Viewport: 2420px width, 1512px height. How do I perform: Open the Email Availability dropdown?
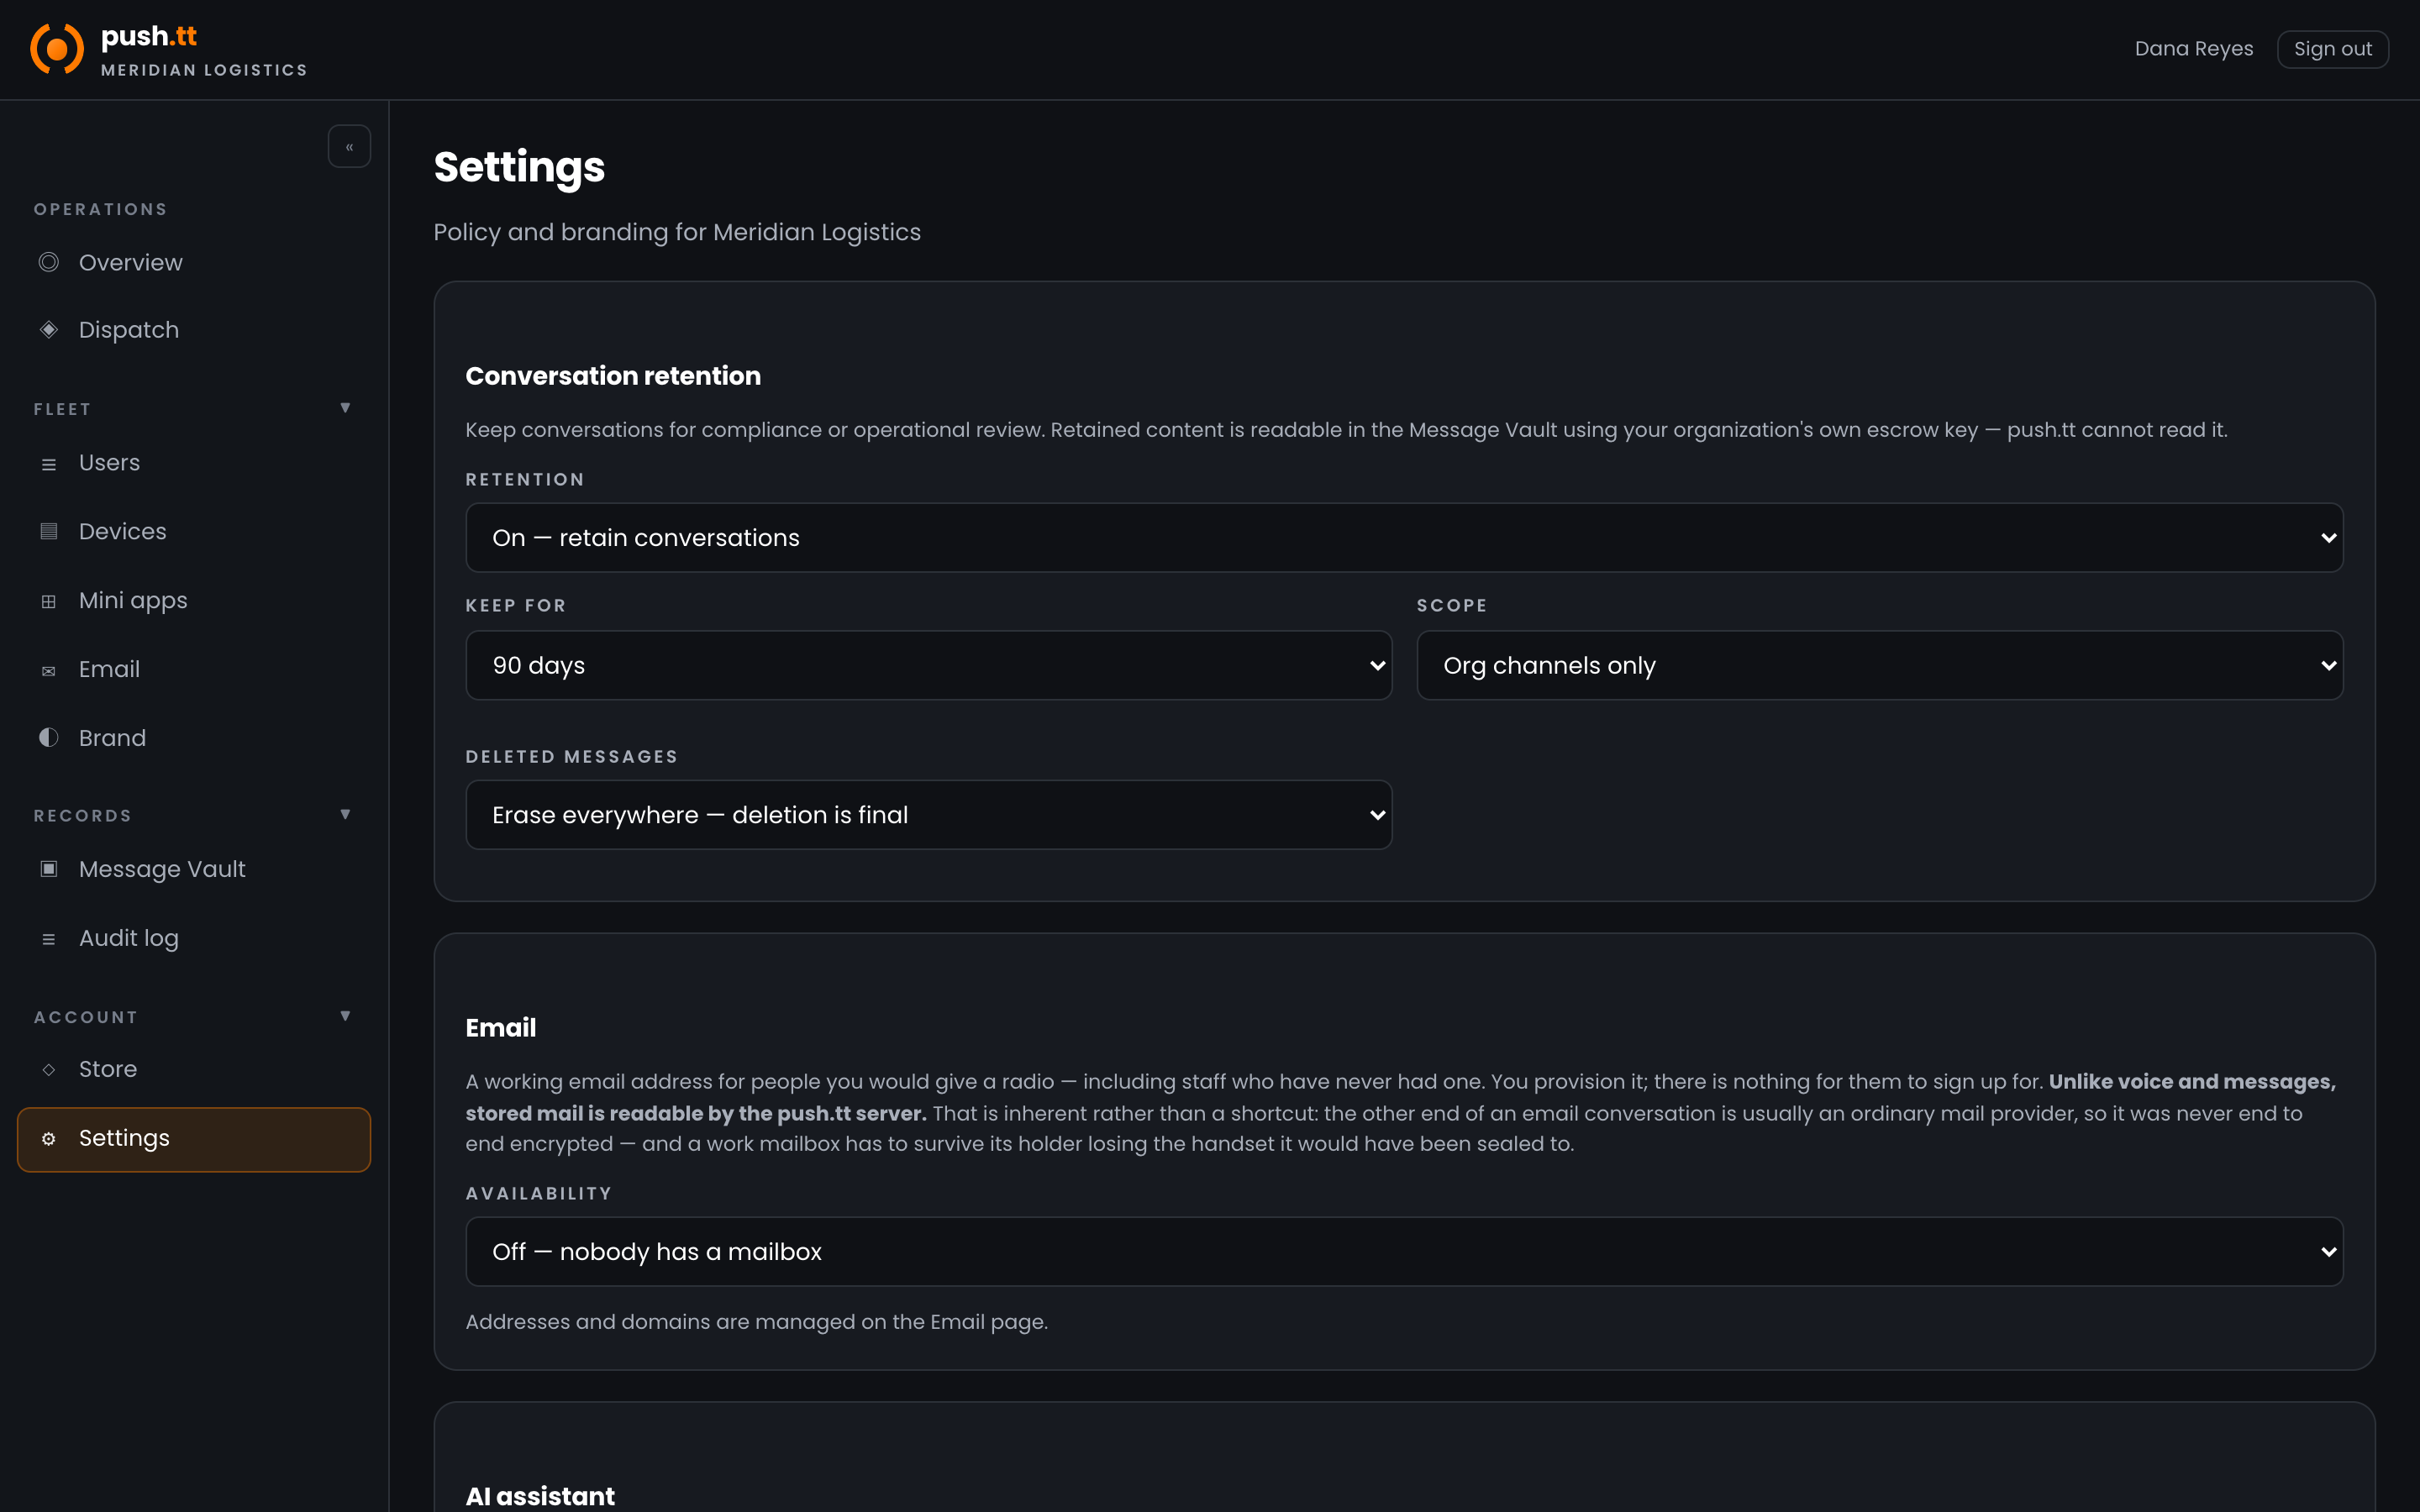[1404, 1252]
